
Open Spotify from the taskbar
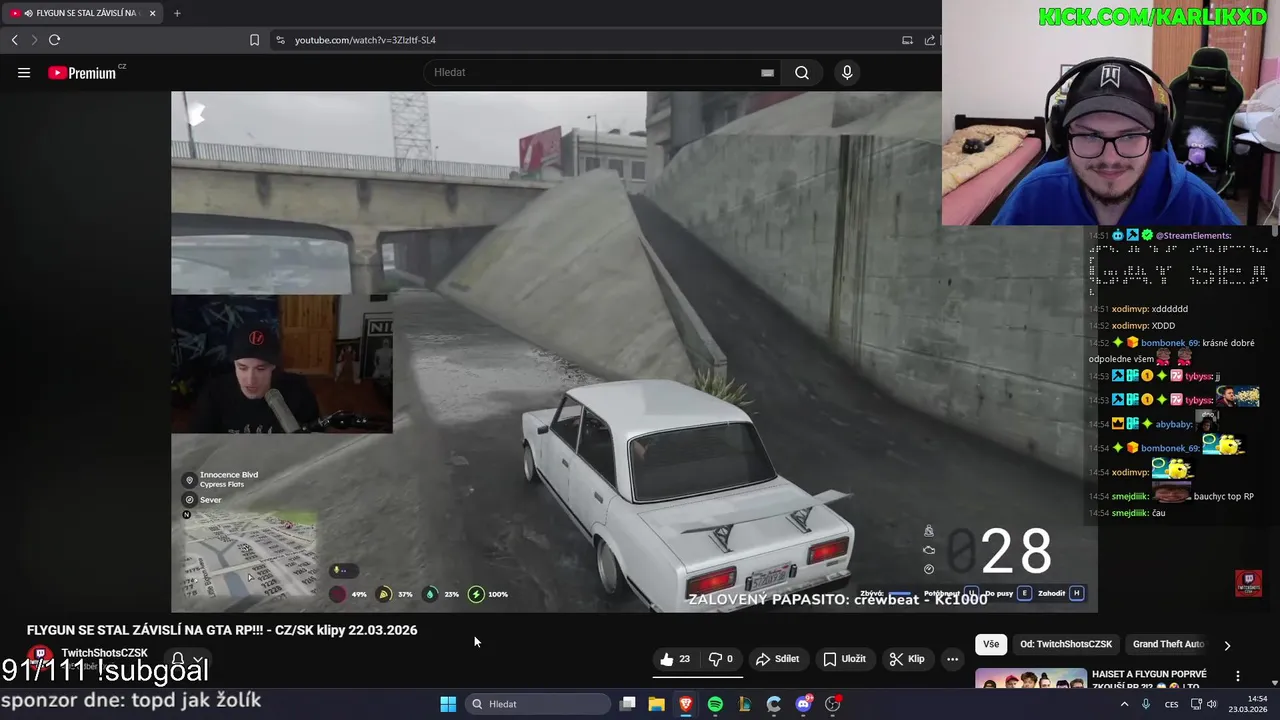point(715,704)
